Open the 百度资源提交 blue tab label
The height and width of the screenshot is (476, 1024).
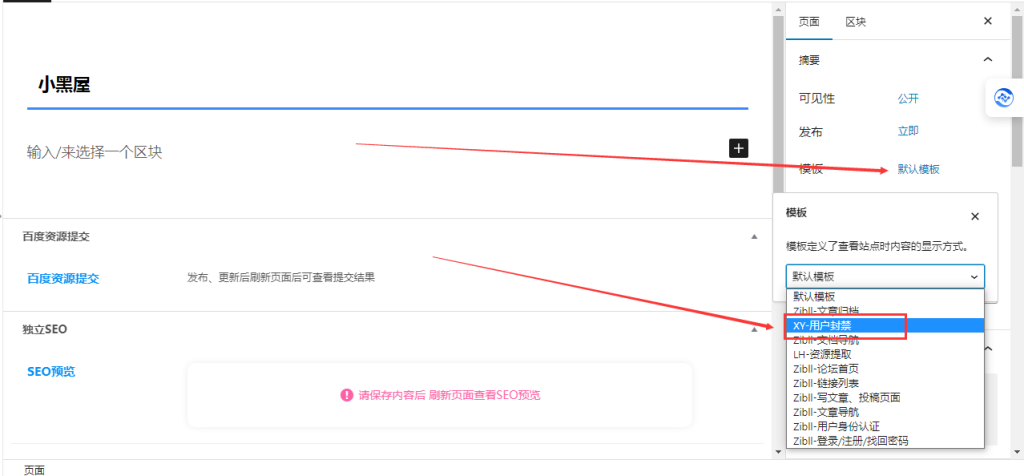tap(63, 278)
